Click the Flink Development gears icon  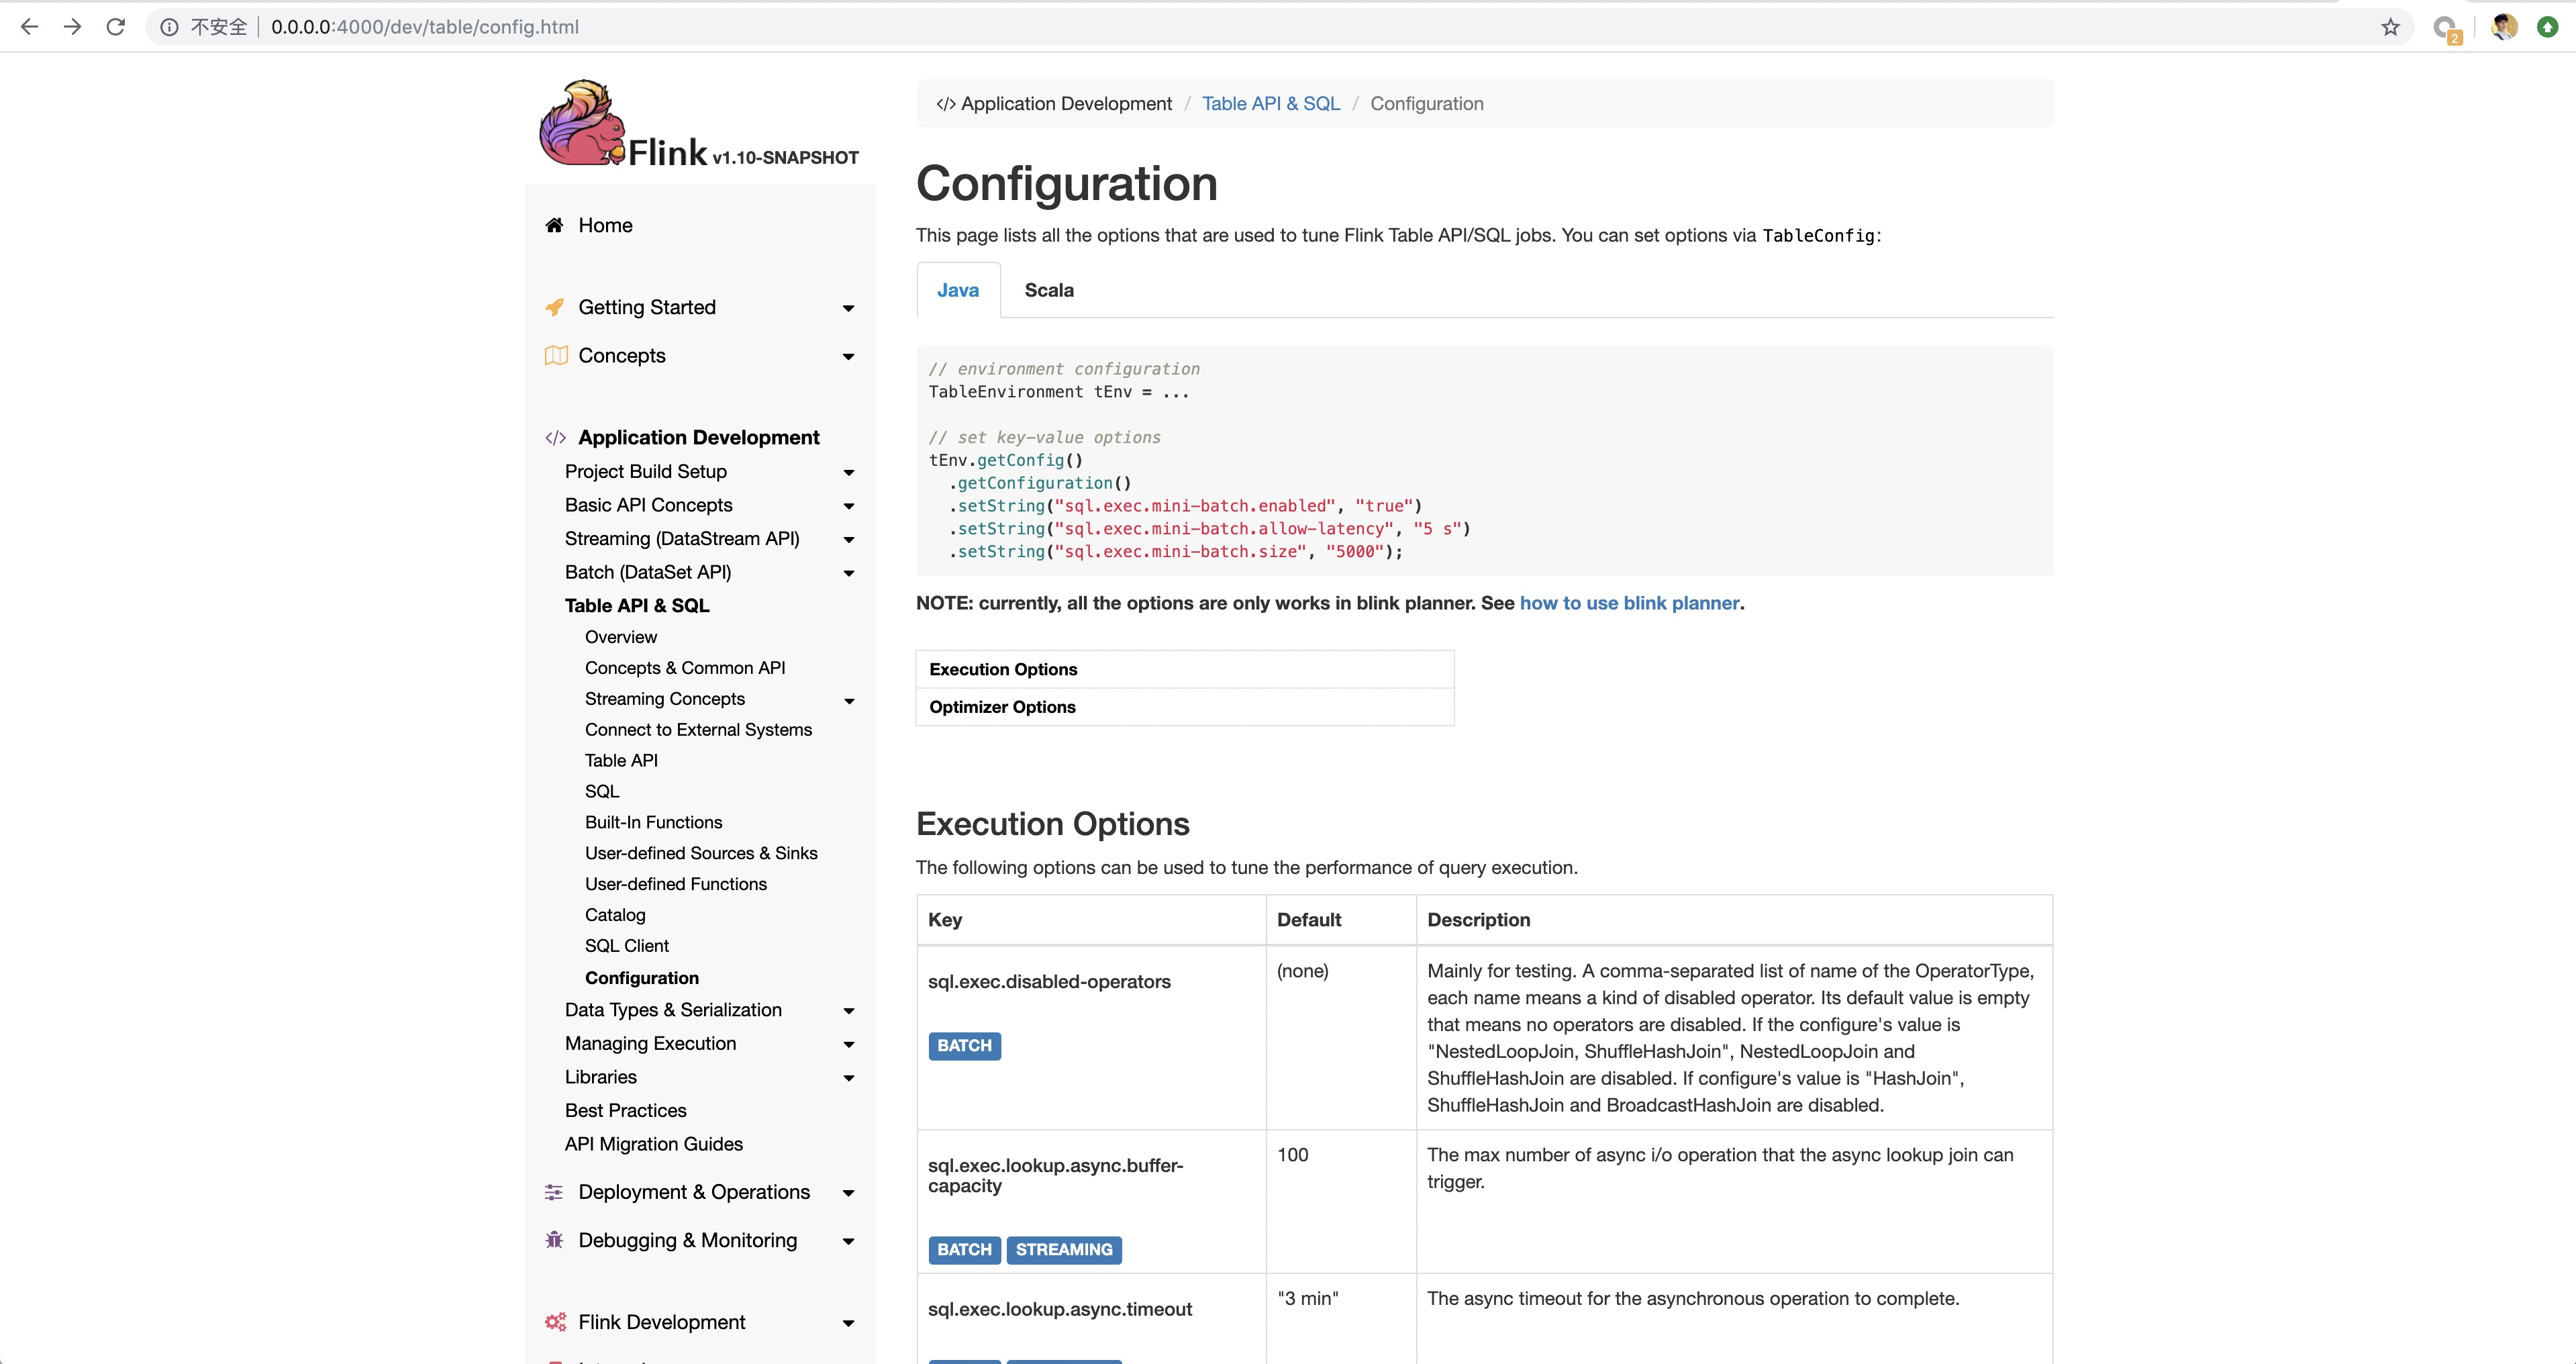(555, 1322)
